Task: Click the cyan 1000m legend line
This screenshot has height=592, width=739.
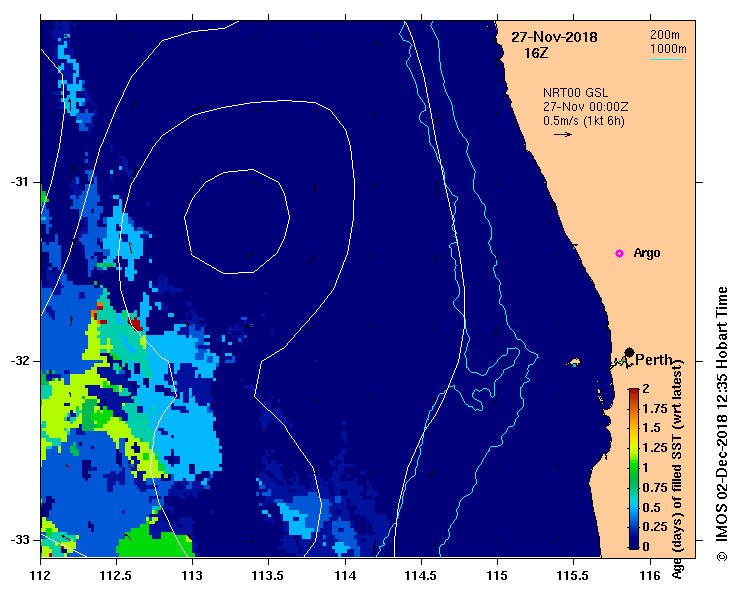Action: point(666,59)
